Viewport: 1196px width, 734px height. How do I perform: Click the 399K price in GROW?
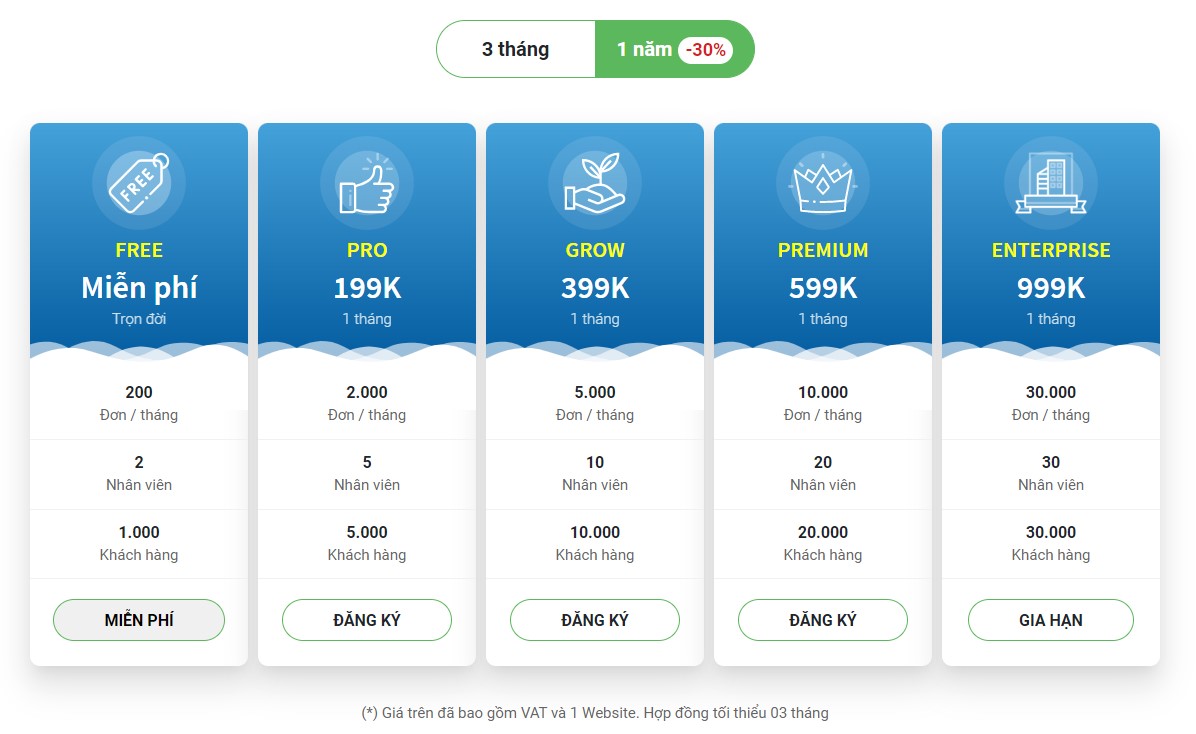pyautogui.click(x=595, y=288)
